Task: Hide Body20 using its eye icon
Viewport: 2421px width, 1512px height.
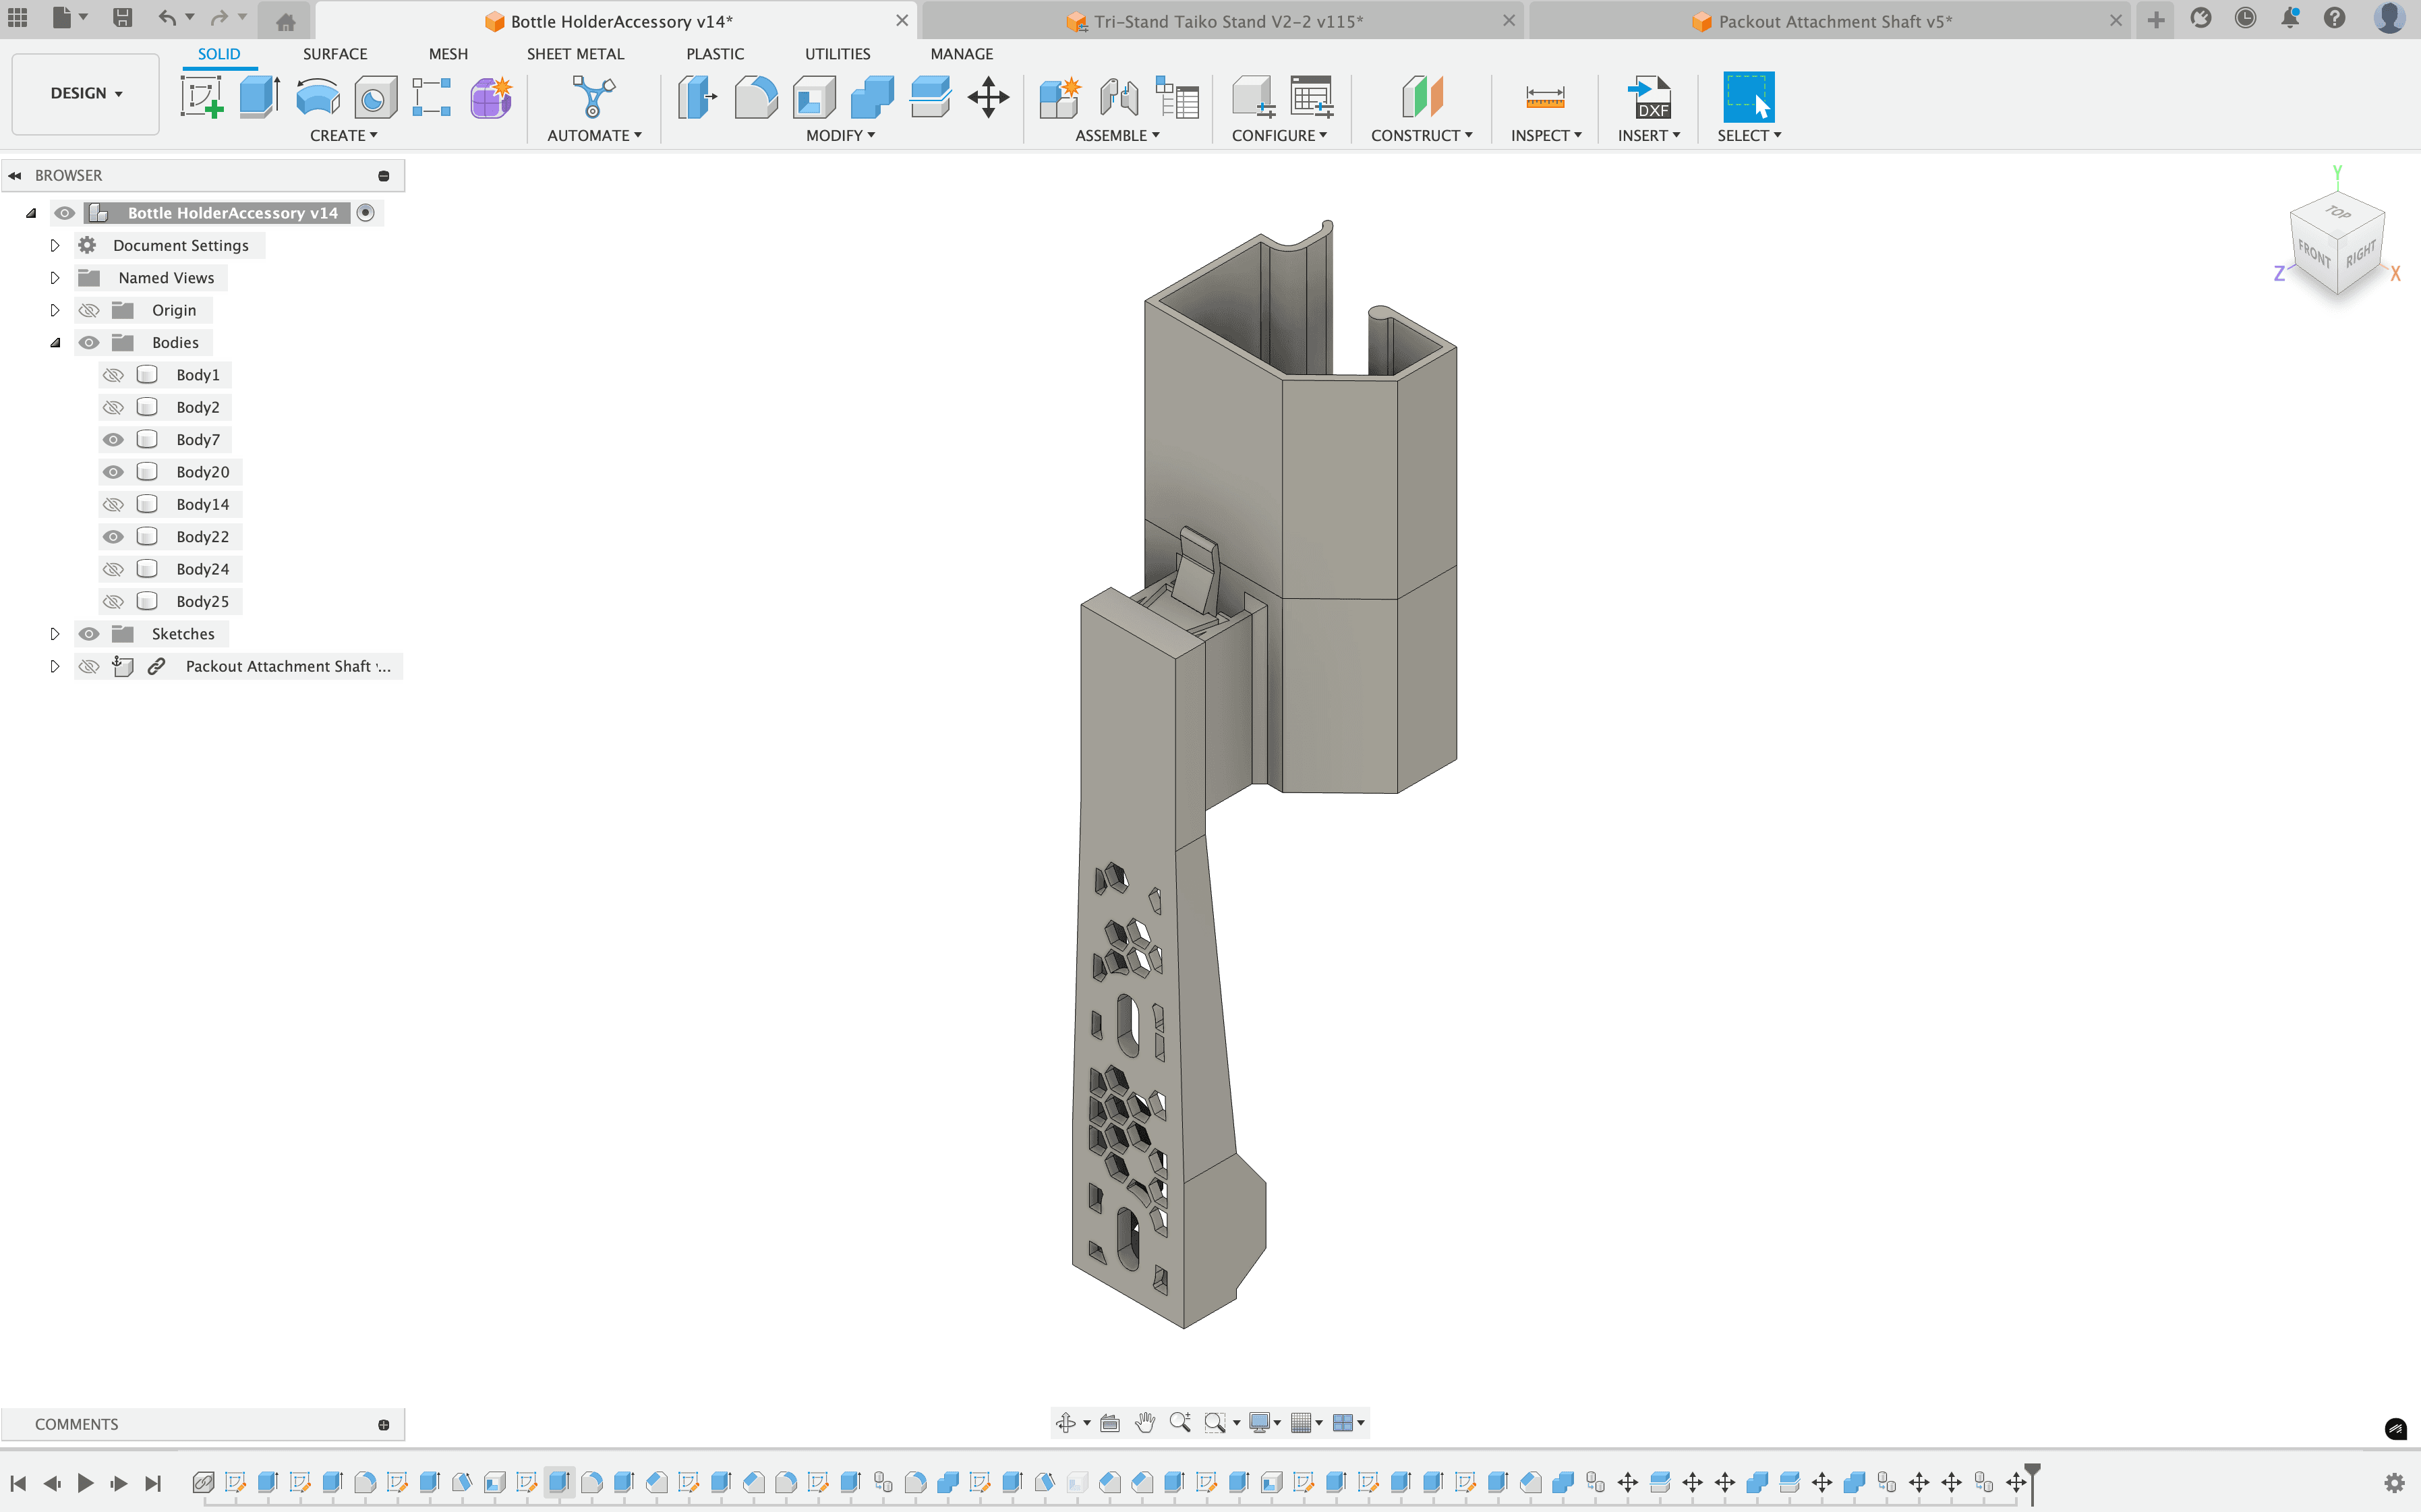Action: coord(114,472)
